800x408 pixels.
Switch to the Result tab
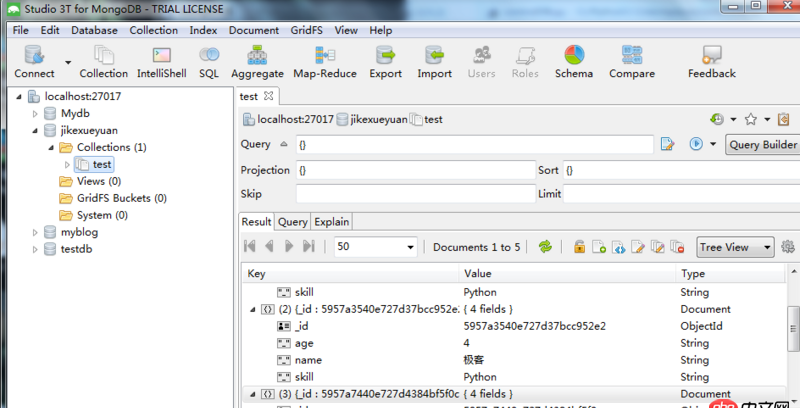point(256,222)
